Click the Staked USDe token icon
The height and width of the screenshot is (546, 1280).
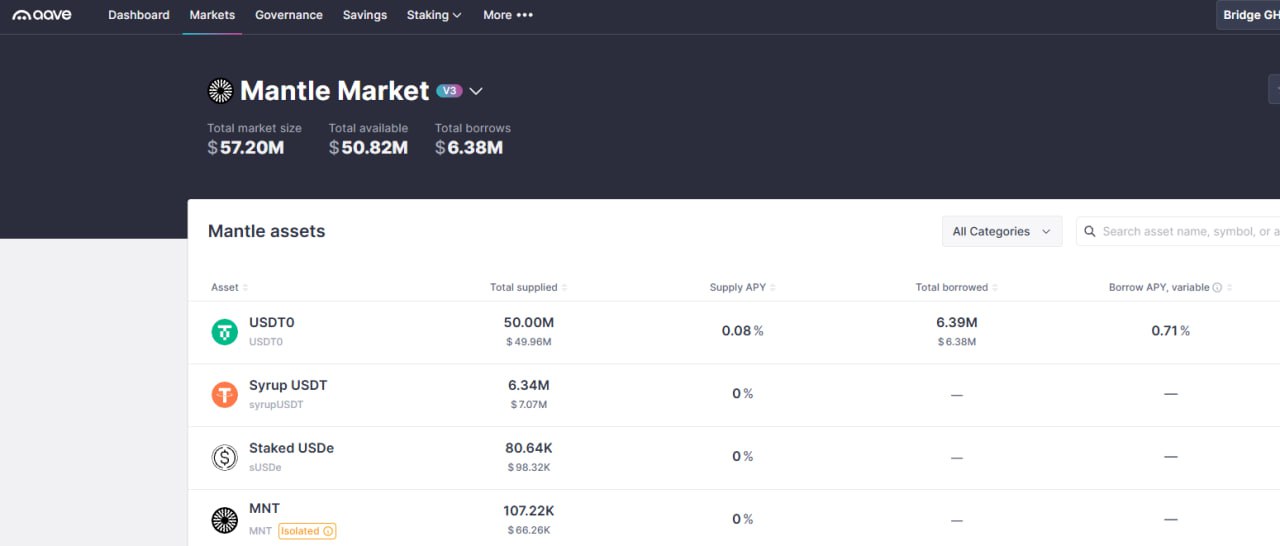tap(225, 457)
